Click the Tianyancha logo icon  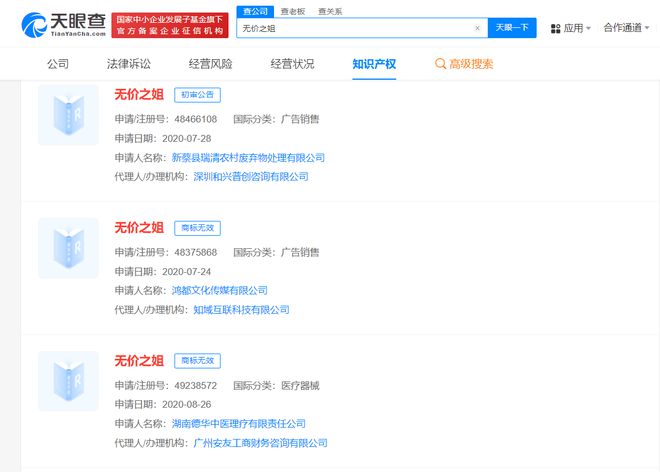click(34, 25)
